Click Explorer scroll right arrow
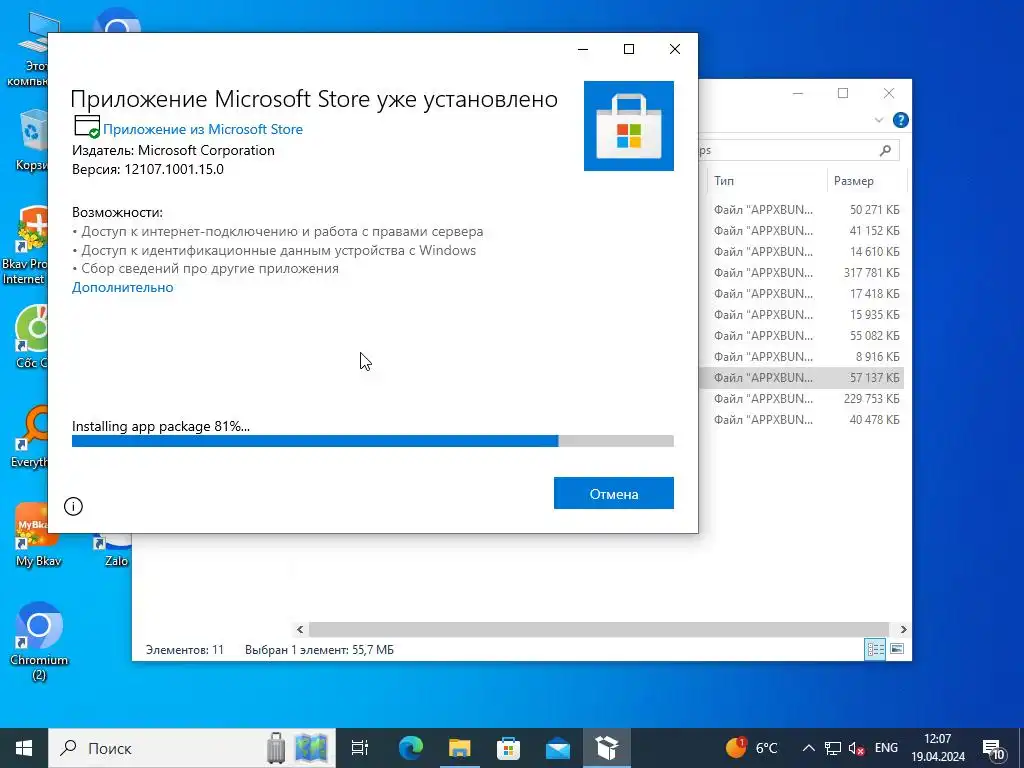The height and width of the screenshot is (768, 1024). click(903, 630)
